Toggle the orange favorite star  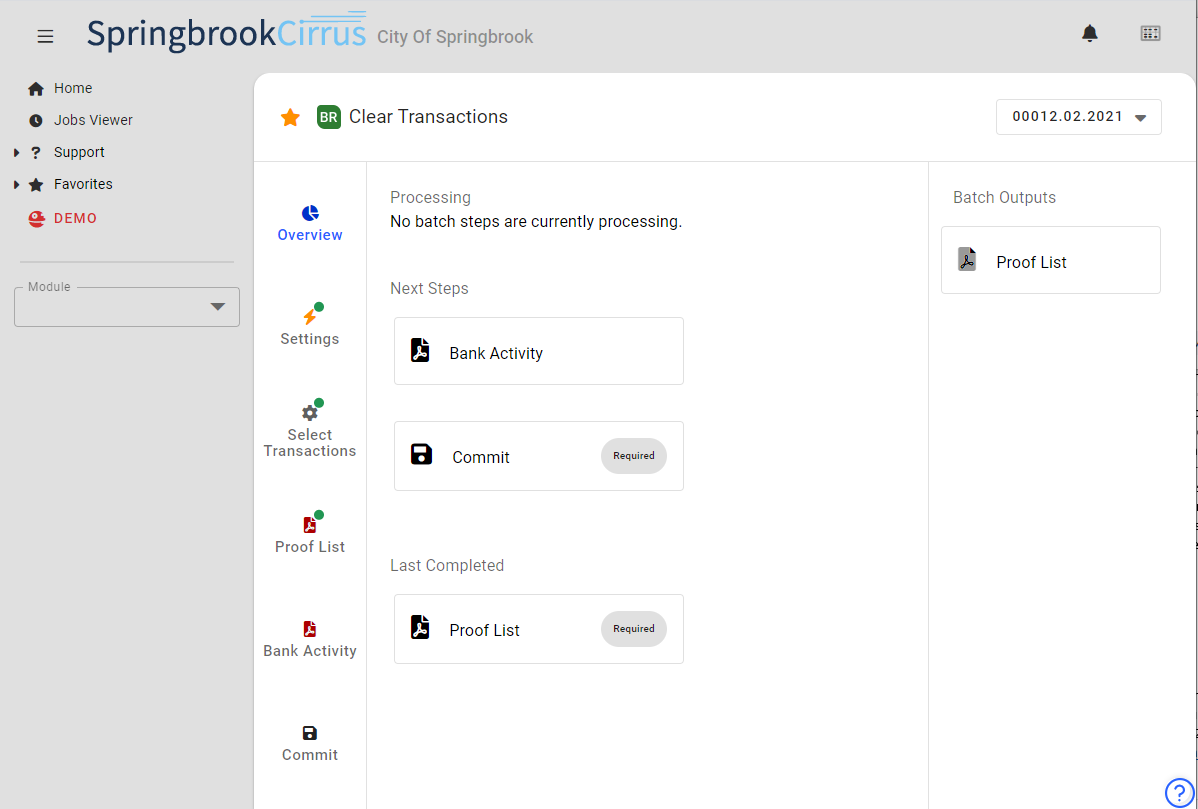point(290,117)
